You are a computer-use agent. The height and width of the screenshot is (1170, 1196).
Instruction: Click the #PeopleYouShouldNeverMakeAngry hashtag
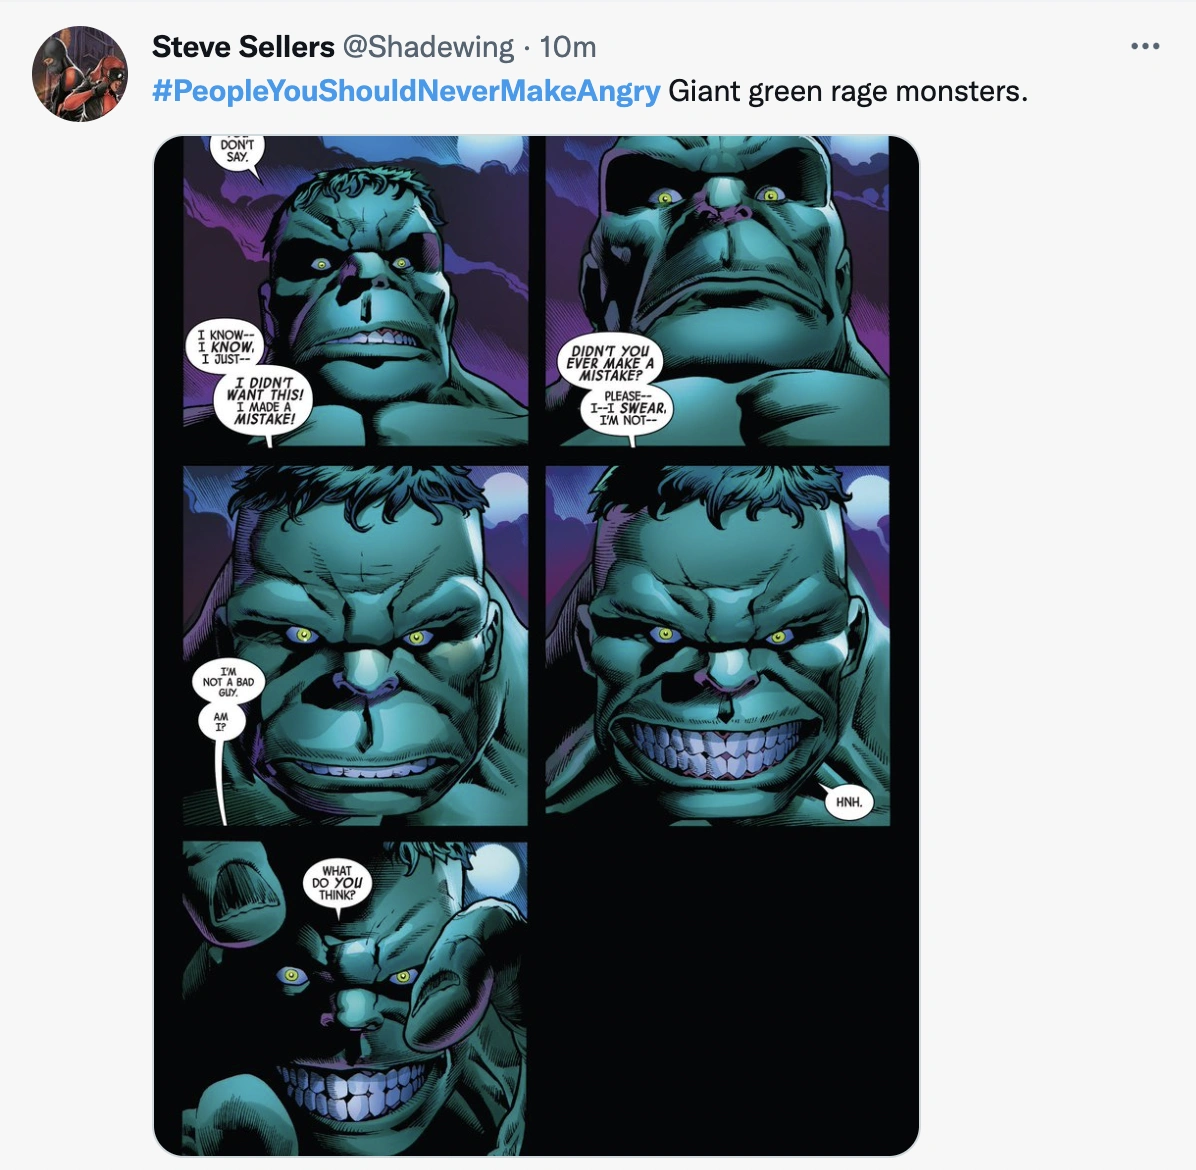click(406, 91)
